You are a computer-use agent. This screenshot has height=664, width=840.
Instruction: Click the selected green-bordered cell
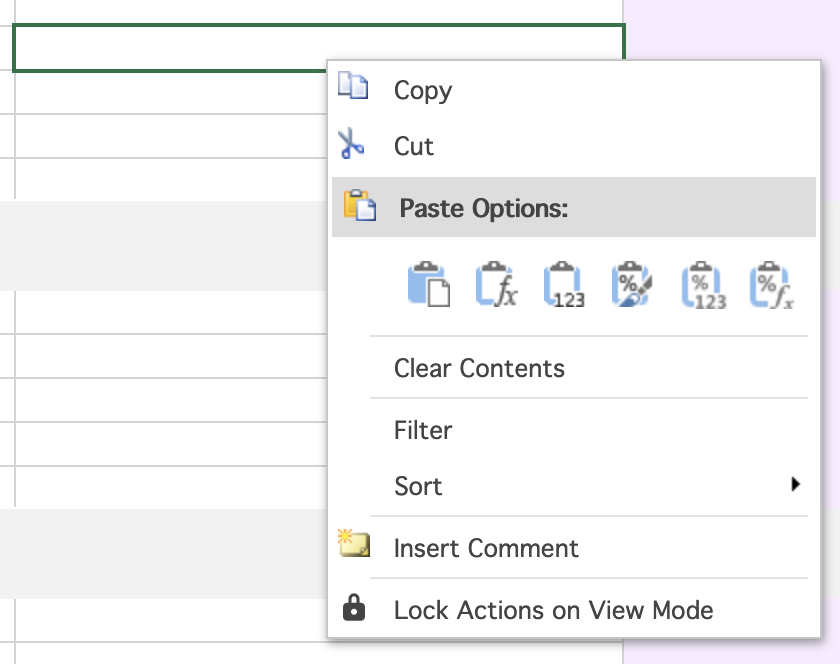pyautogui.click(x=170, y=48)
